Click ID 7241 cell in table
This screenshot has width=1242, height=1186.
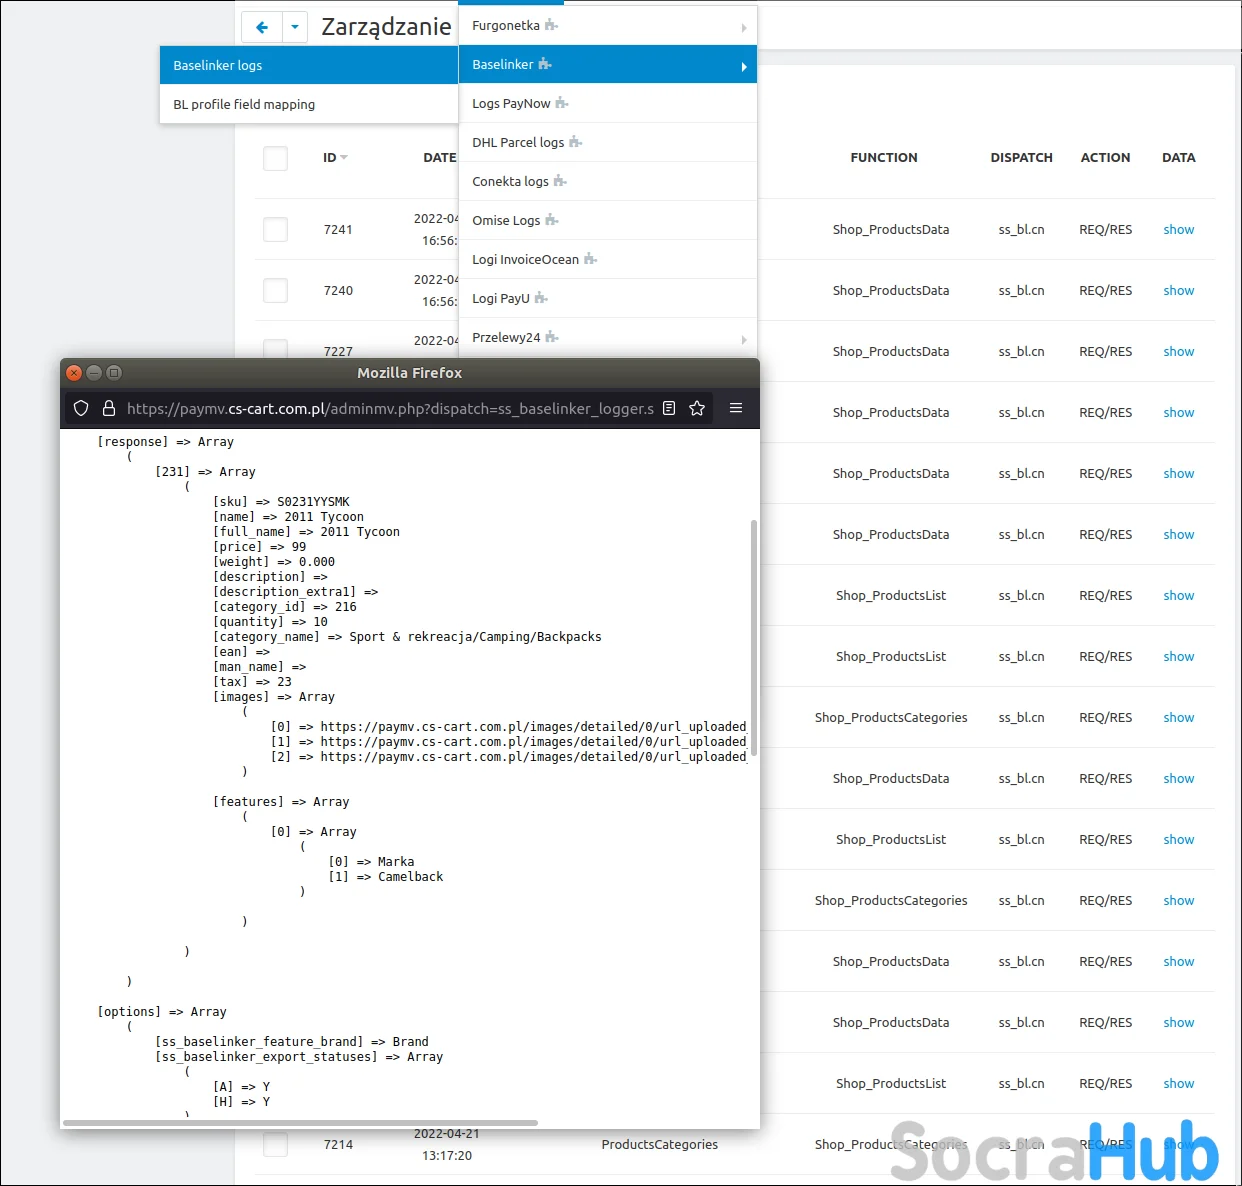338,230
